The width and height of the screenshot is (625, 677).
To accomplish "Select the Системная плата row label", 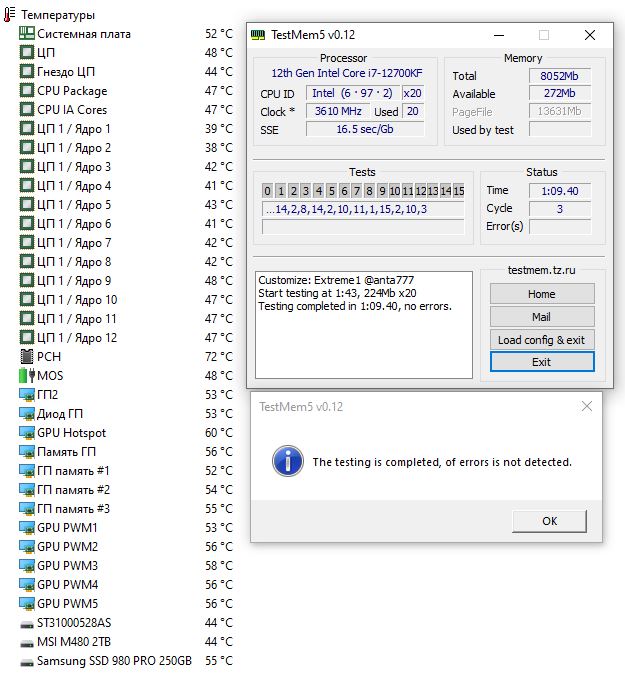I will click(84, 34).
